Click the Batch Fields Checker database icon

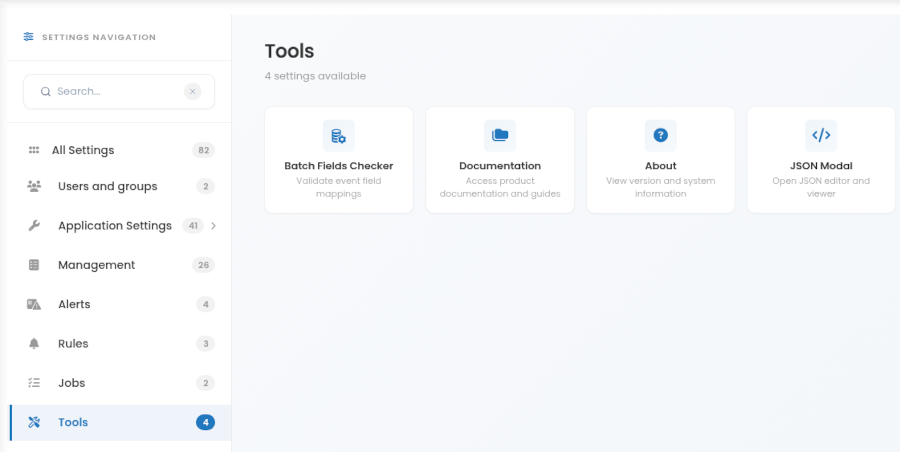coord(339,136)
